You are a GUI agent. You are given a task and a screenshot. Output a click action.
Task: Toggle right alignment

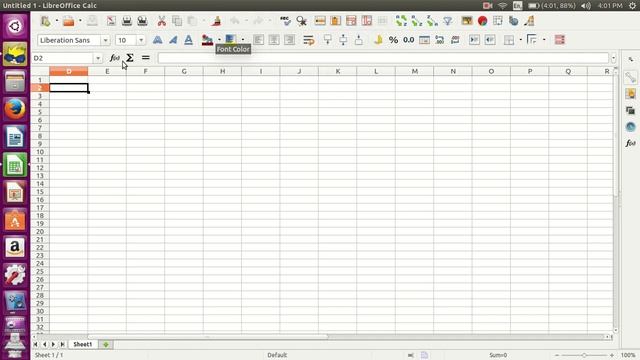[x=289, y=40]
